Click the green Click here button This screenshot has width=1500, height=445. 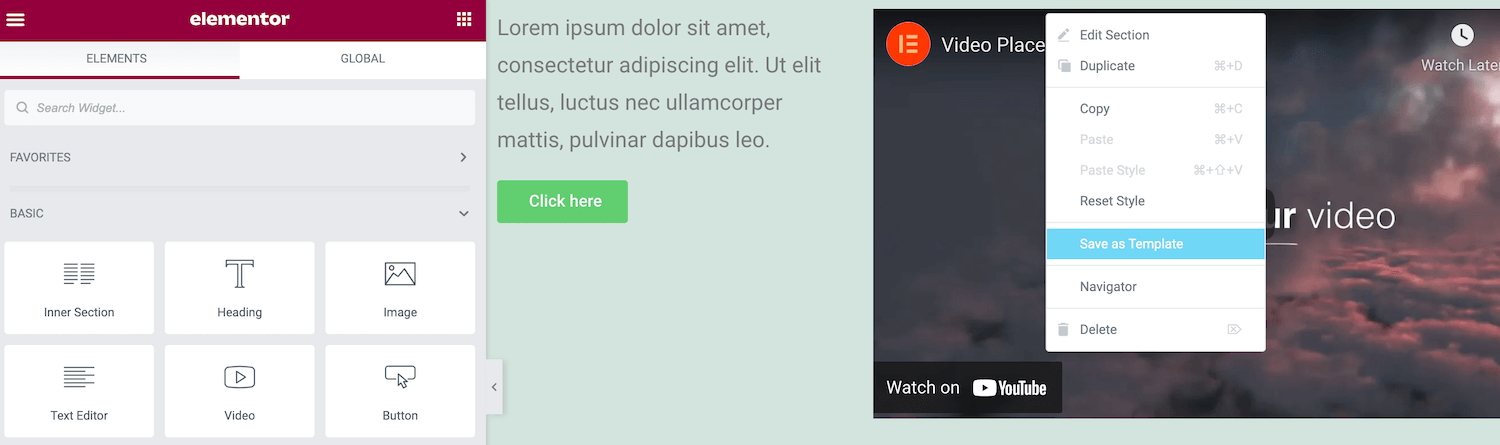tap(562, 201)
